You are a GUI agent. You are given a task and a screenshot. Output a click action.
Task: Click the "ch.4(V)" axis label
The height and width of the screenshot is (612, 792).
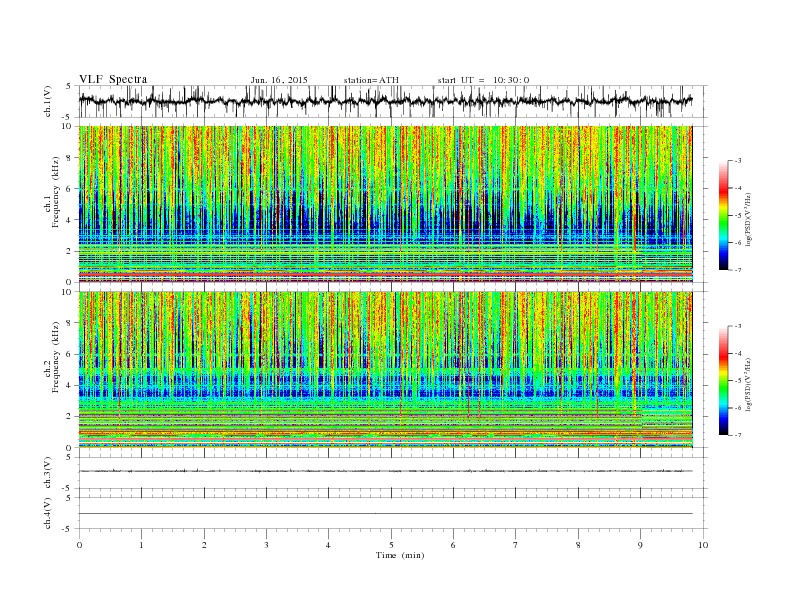48,514
